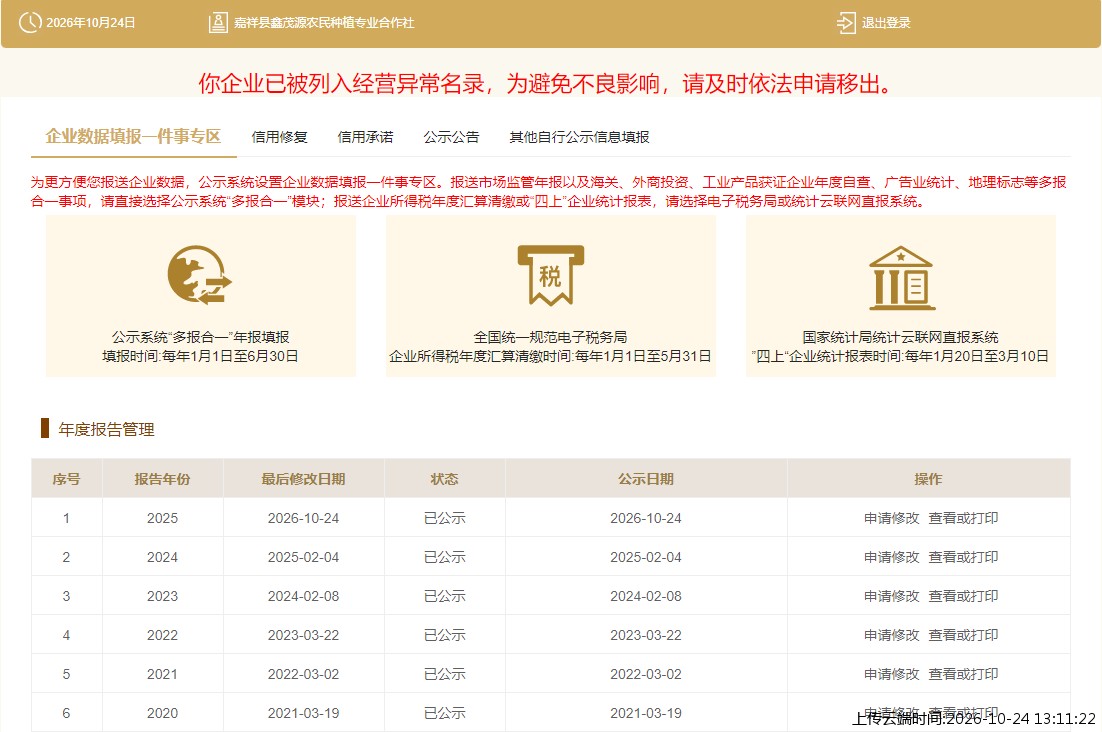1102x732 pixels.
Task: Click the 报告年份 column header
Action: (162, 479)
